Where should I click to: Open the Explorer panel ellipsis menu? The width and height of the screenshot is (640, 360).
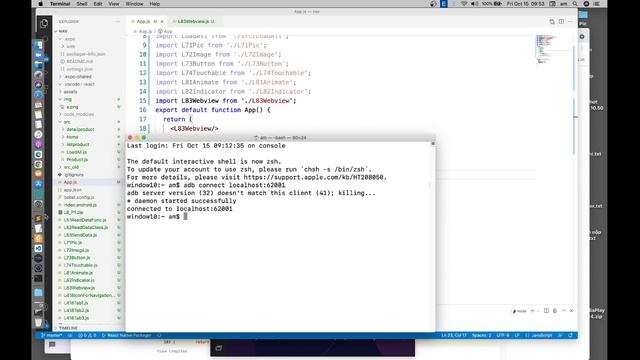(x=118, y=21)
